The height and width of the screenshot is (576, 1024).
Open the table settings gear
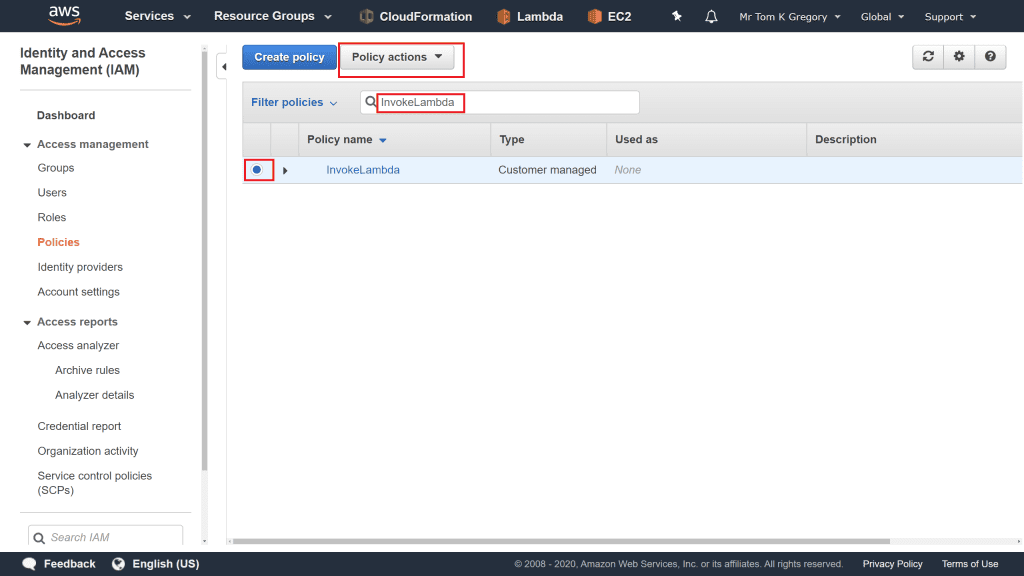959,57
